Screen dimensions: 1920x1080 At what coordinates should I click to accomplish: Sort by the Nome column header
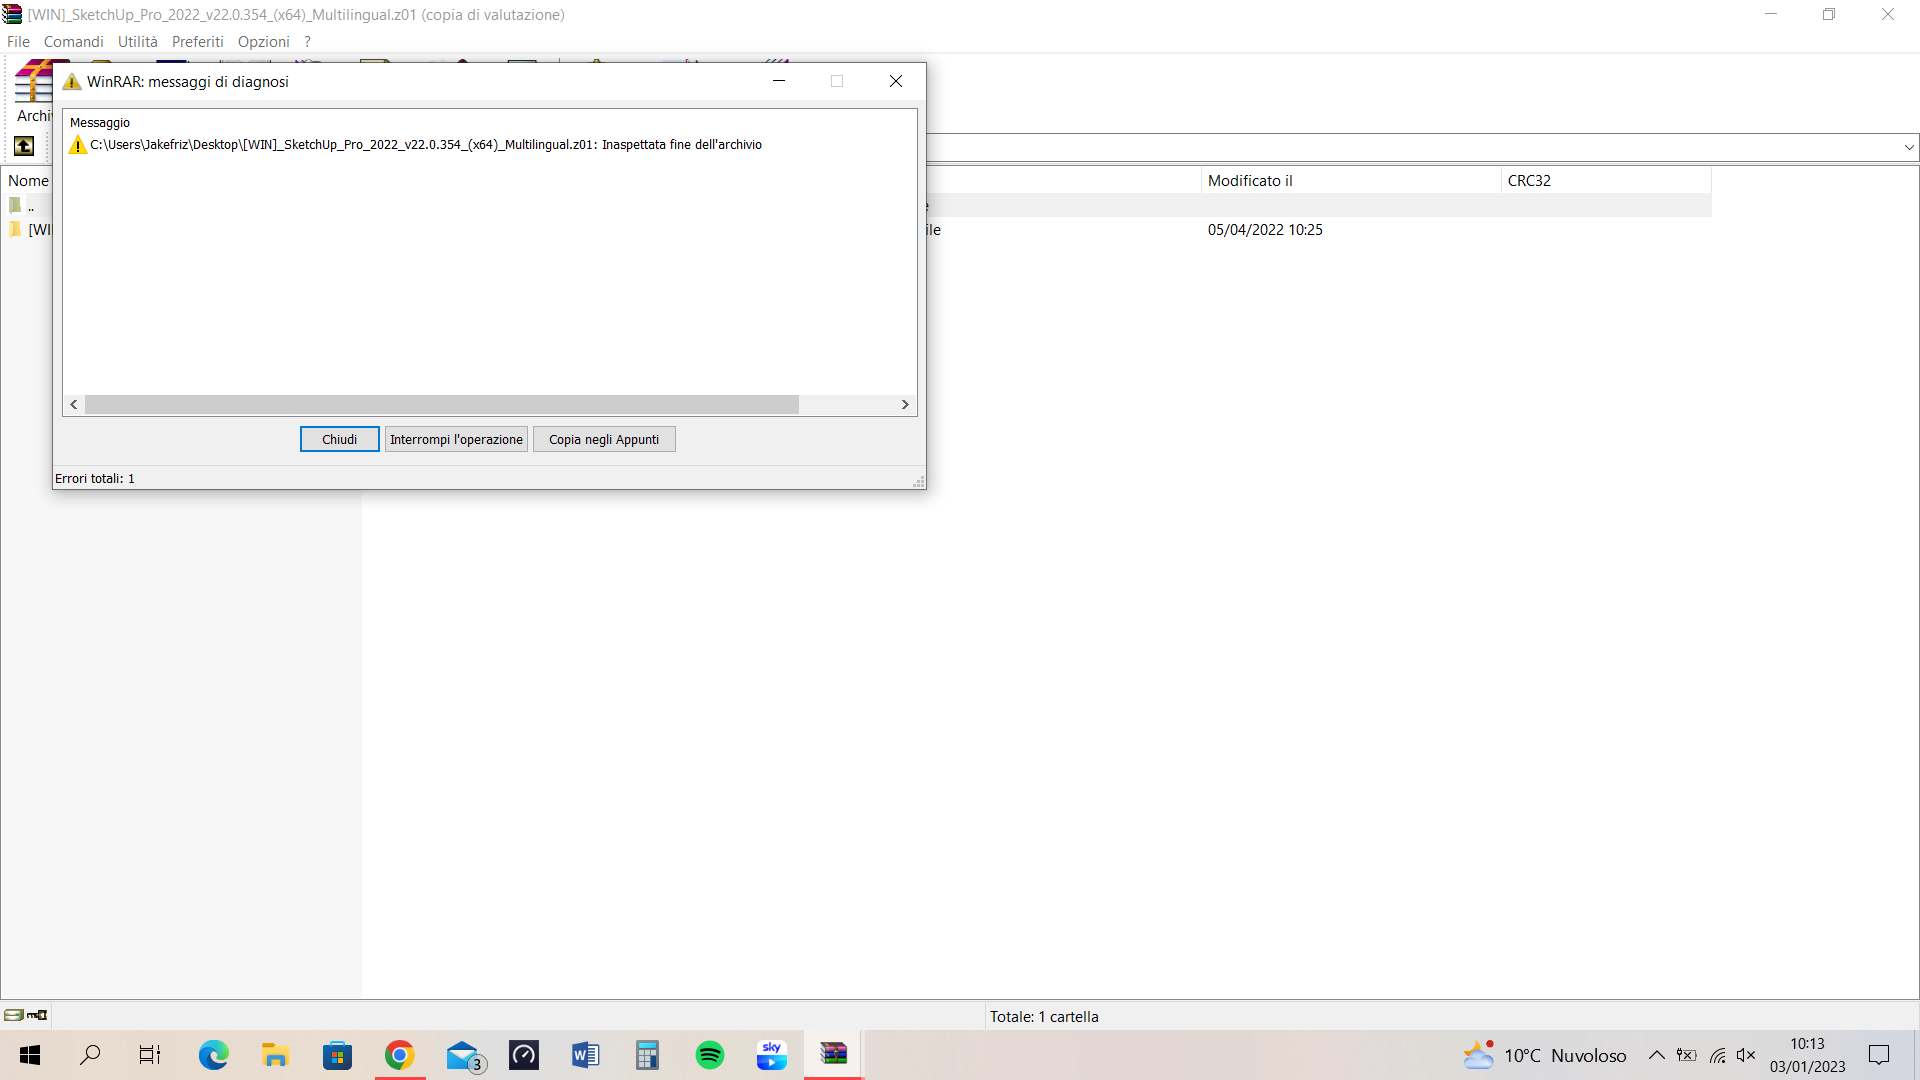click(28, 180)
